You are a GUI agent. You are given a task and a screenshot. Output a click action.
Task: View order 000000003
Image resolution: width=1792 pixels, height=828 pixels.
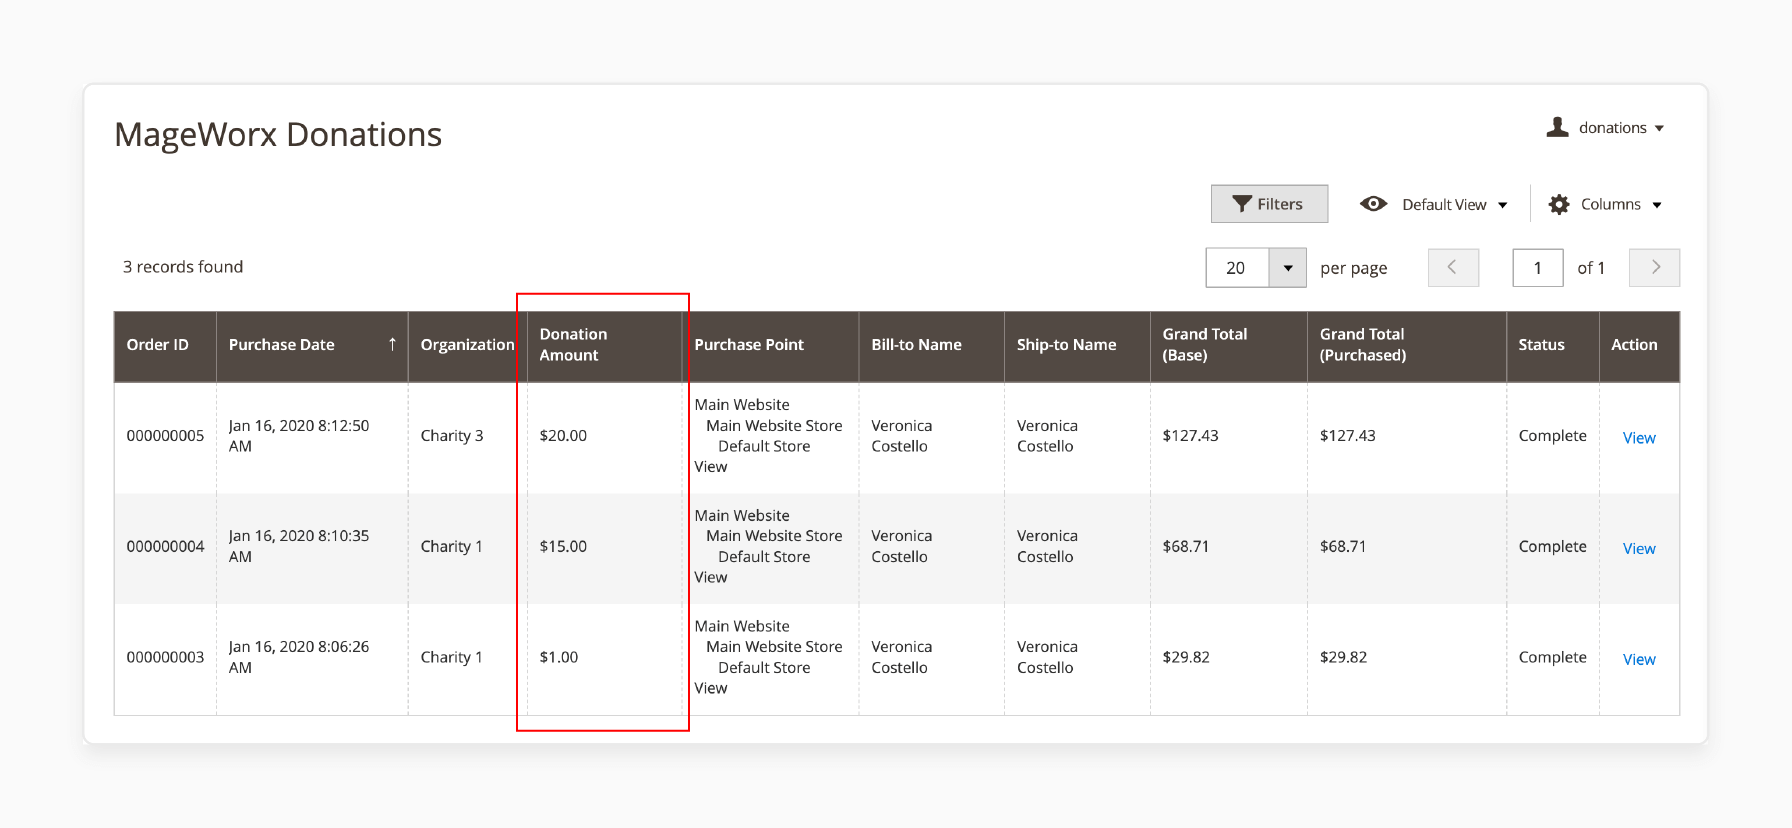tap(1639, 660)
